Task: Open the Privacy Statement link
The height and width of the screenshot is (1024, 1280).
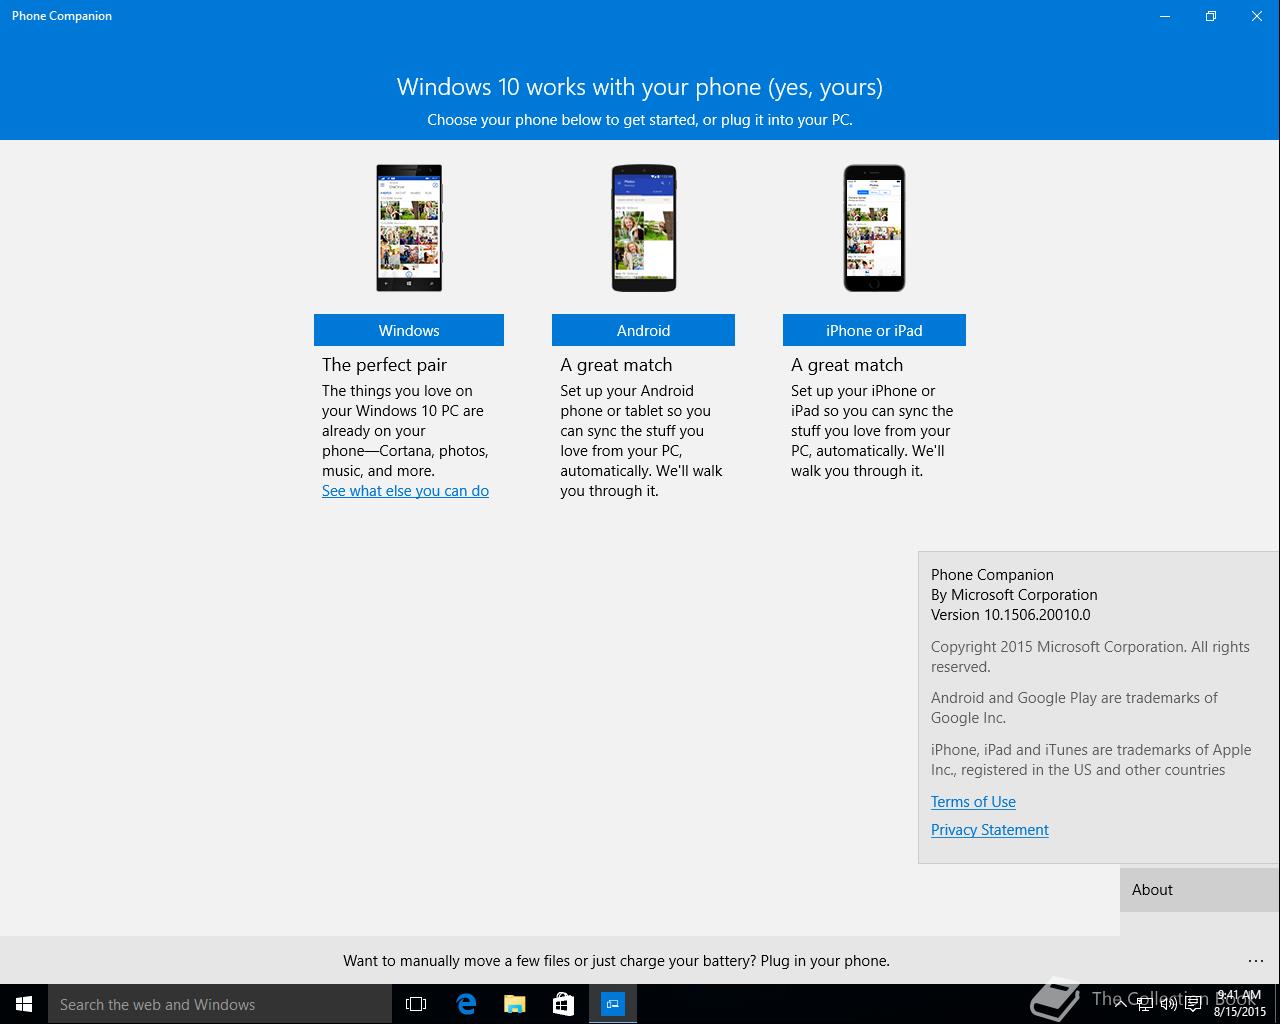Action: pyautogui.click(x=990, y=830)
